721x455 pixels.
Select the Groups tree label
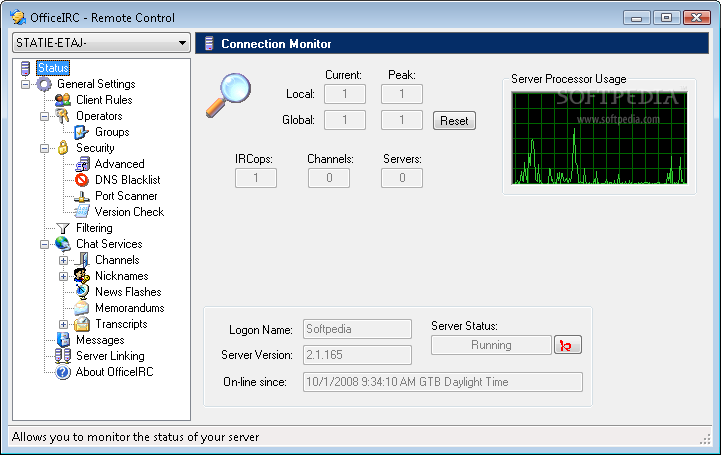112,132
